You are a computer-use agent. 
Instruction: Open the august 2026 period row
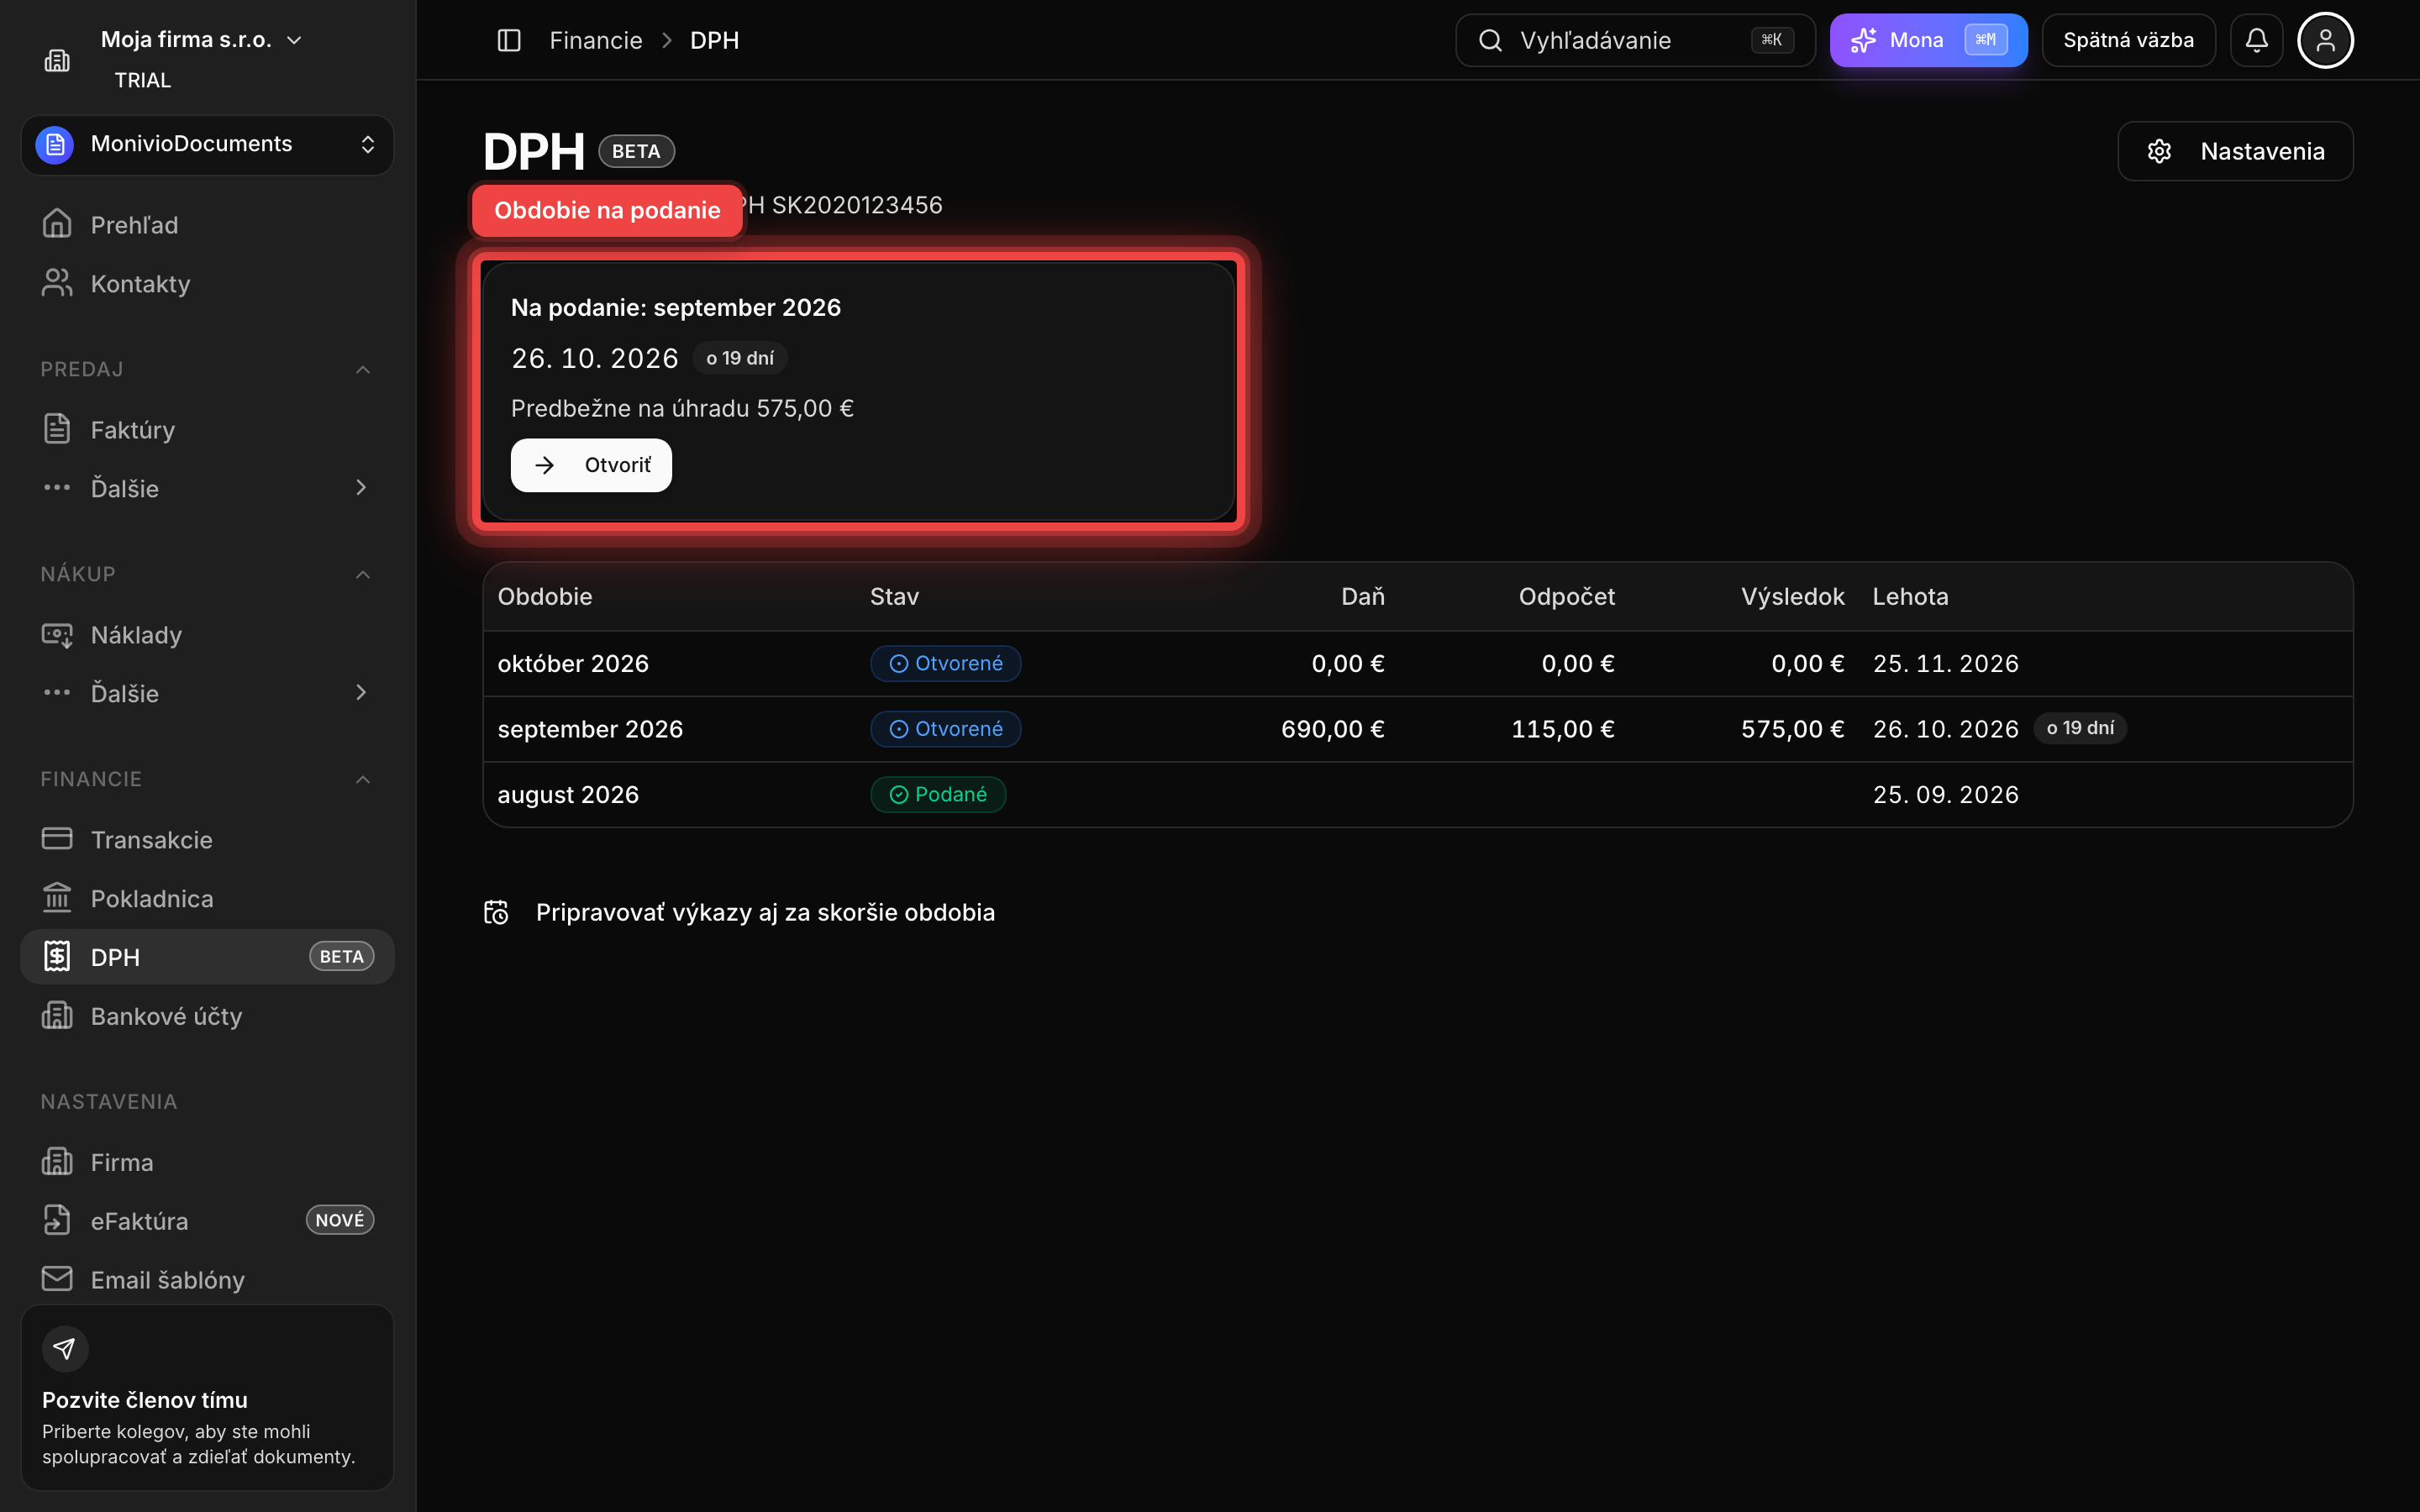[1418, 795]
